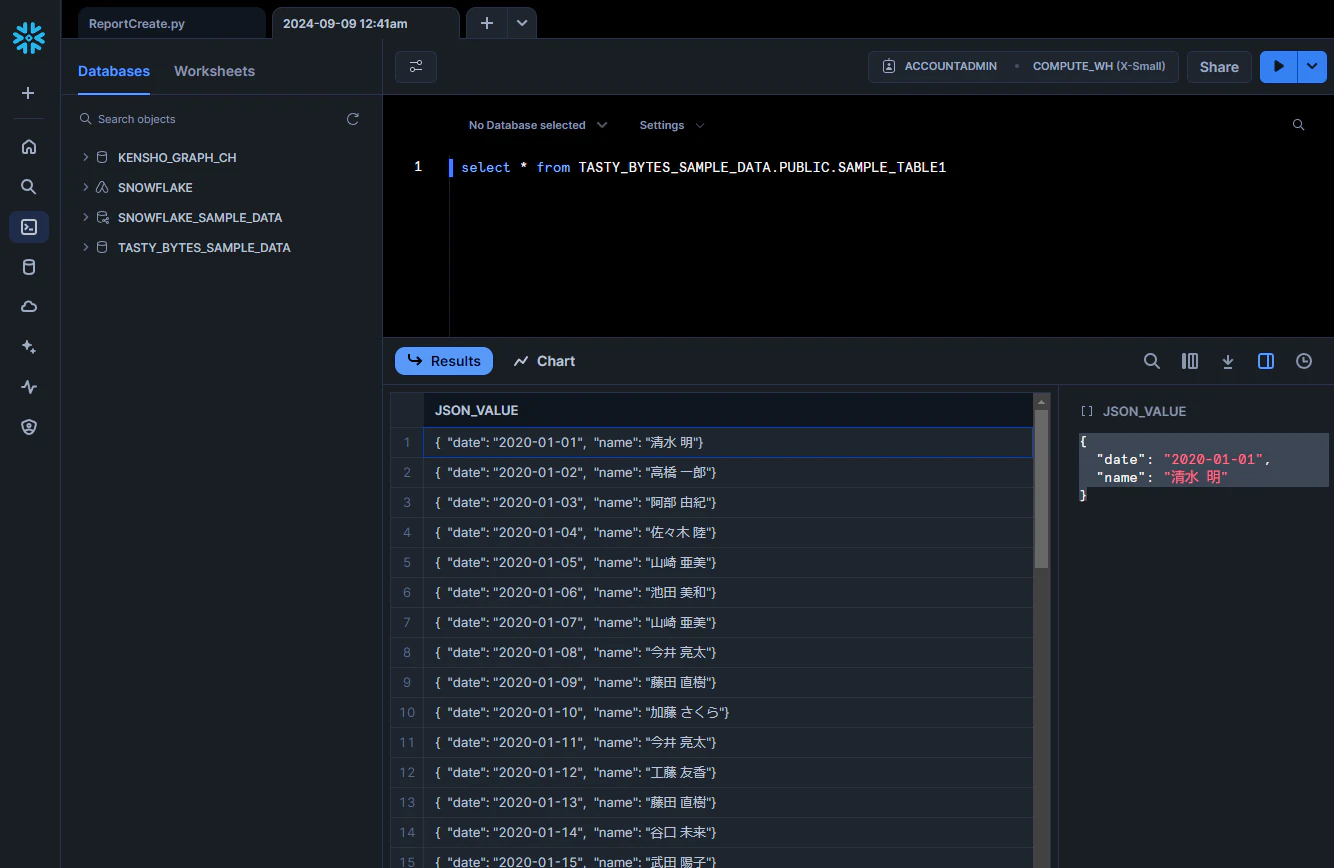Select the 2024-09-09 12:41am worksheet tab
The width and height of the screenshot is (1334, 868).
(x=366, y=23)
